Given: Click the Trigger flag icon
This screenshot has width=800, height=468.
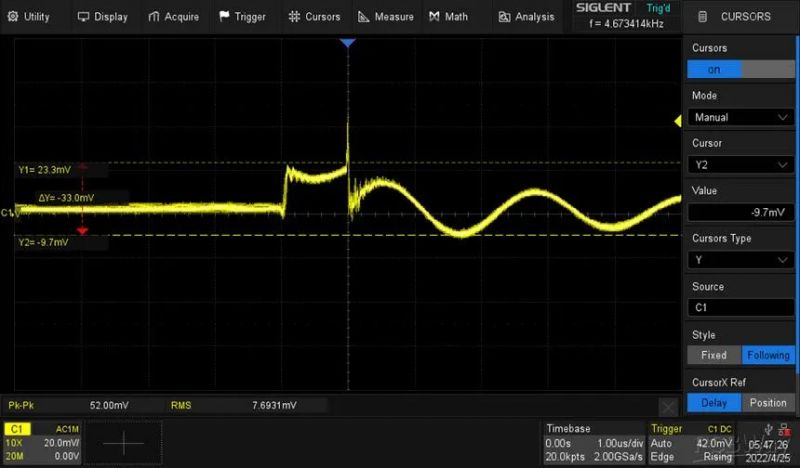Looking at the screenshot, I should [x=224, y=16].
